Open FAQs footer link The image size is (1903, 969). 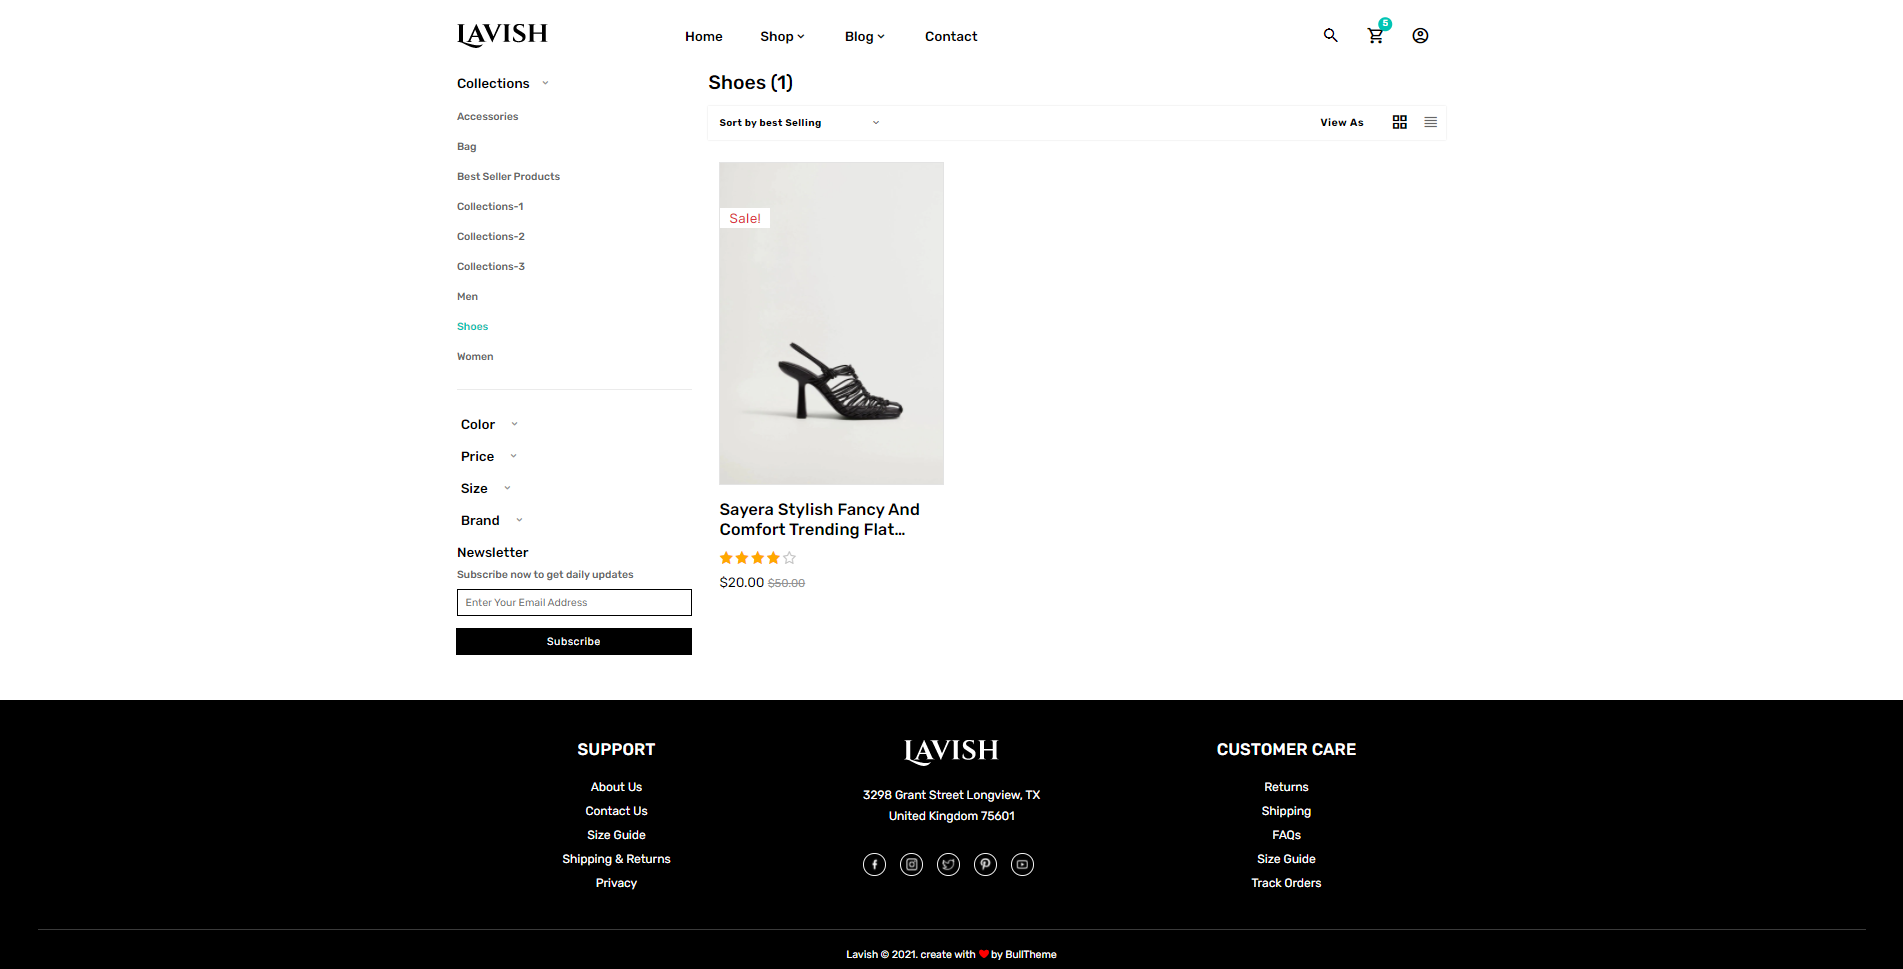click(1286, 835)
